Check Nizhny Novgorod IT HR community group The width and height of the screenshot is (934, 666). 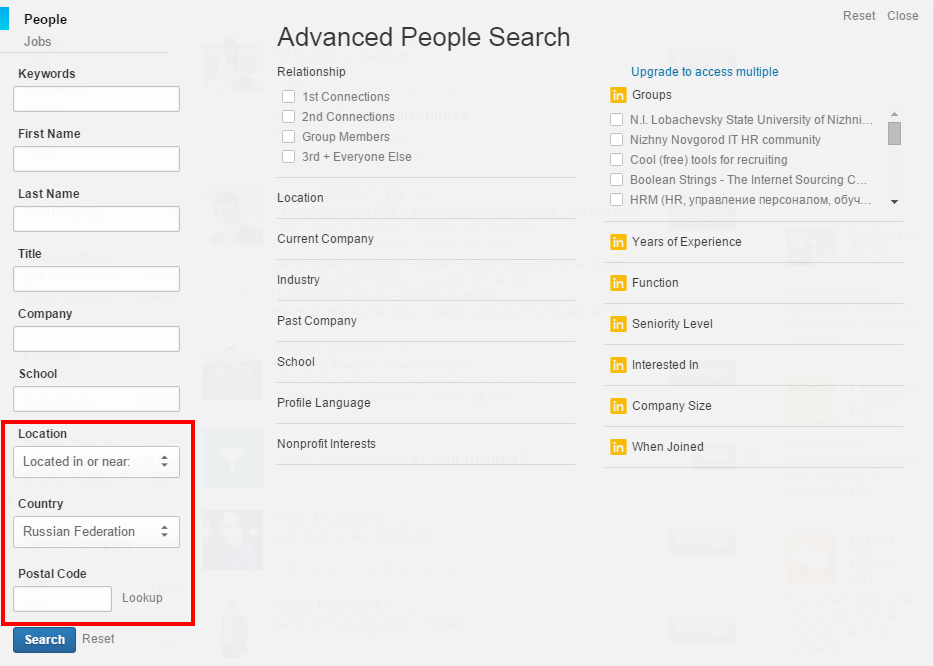(x=617, y=140)
